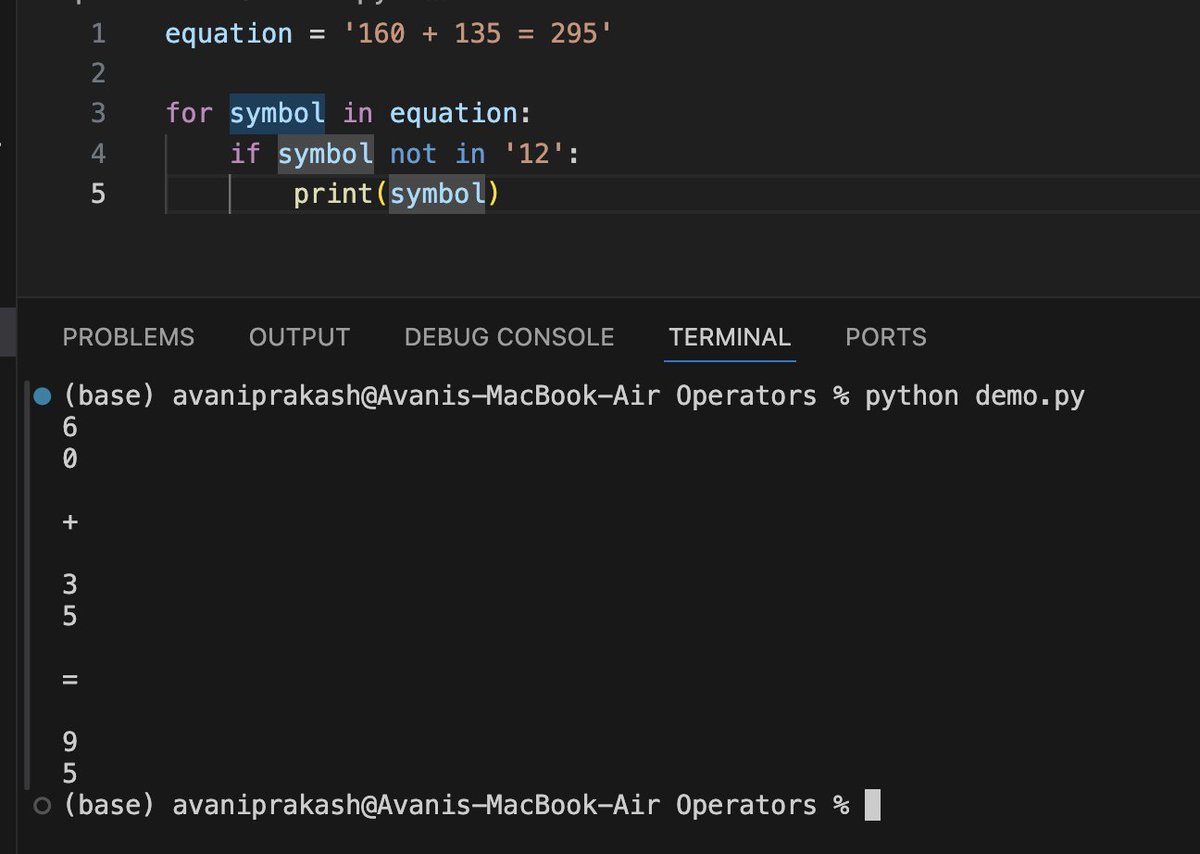The image size is (1200, 854).
Task: Click the string '160 + 135 = 295'
Action: 477,33
